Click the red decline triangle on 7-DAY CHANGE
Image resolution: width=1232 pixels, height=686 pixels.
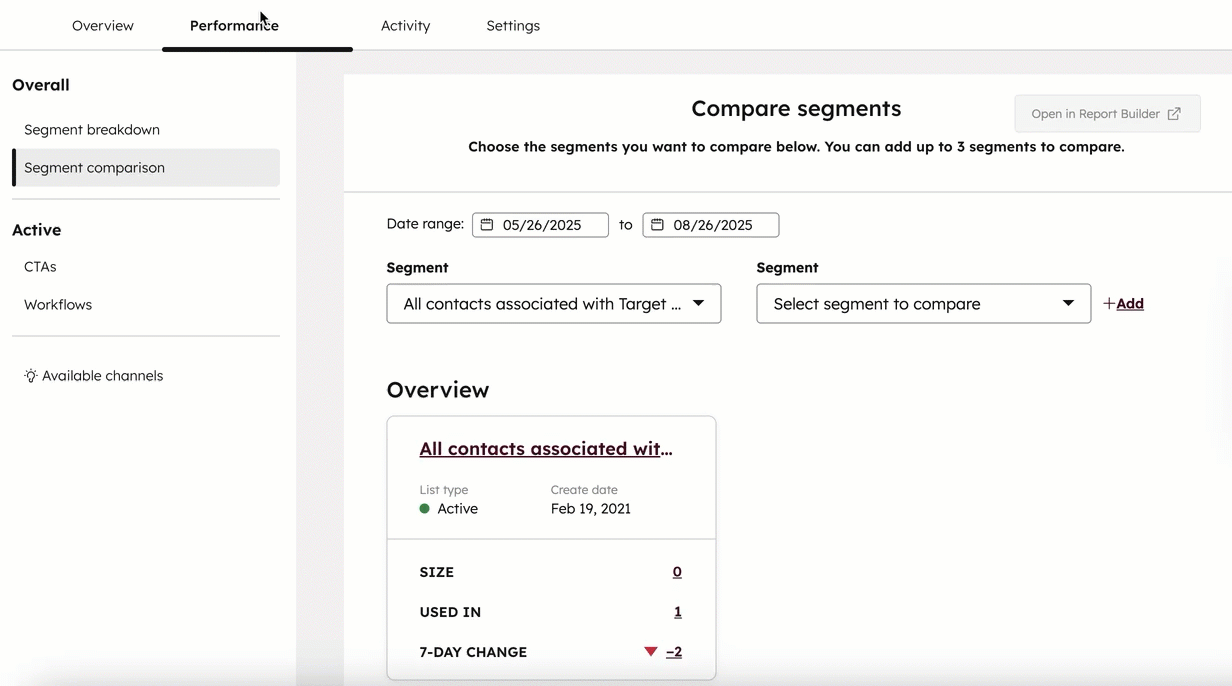tap(651, 651)
